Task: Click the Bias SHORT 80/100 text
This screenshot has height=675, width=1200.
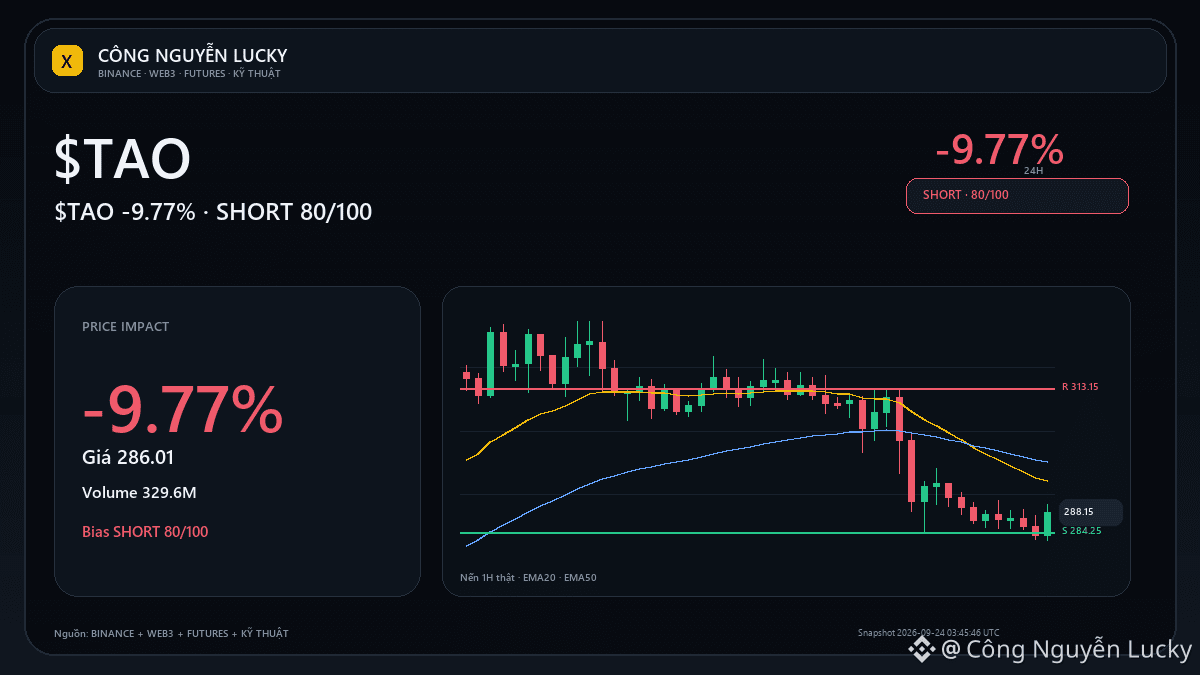Action: [x=145, y=532]
